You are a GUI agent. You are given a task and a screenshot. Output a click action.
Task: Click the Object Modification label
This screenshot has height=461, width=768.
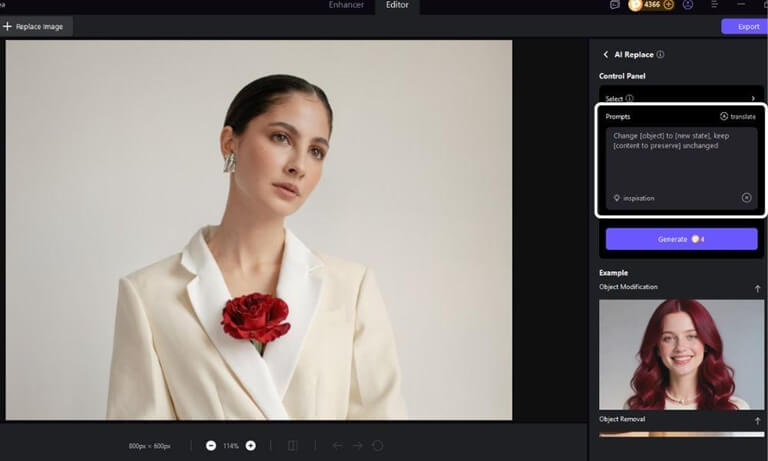(628, 287)
